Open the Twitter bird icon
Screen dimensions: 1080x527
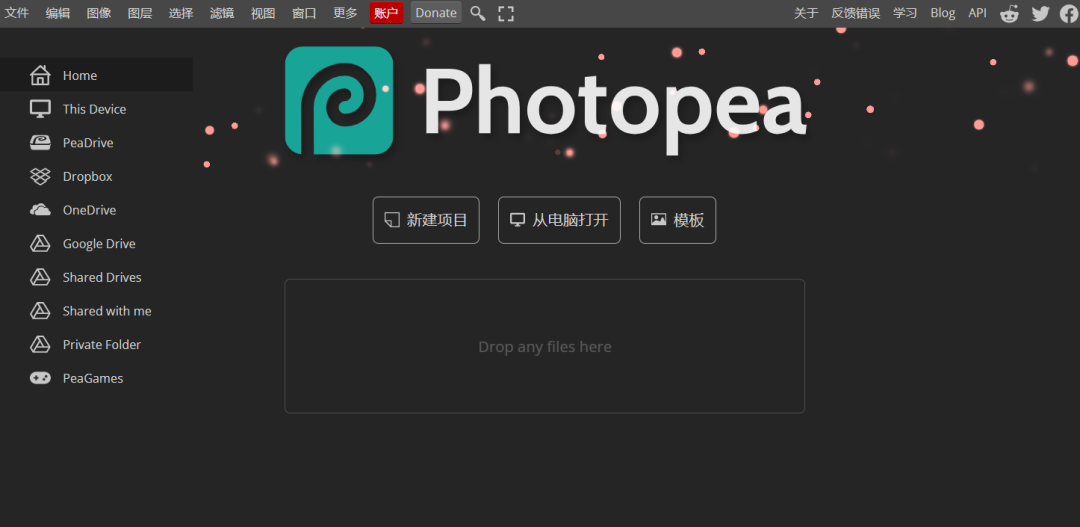tap(1041, 13)
